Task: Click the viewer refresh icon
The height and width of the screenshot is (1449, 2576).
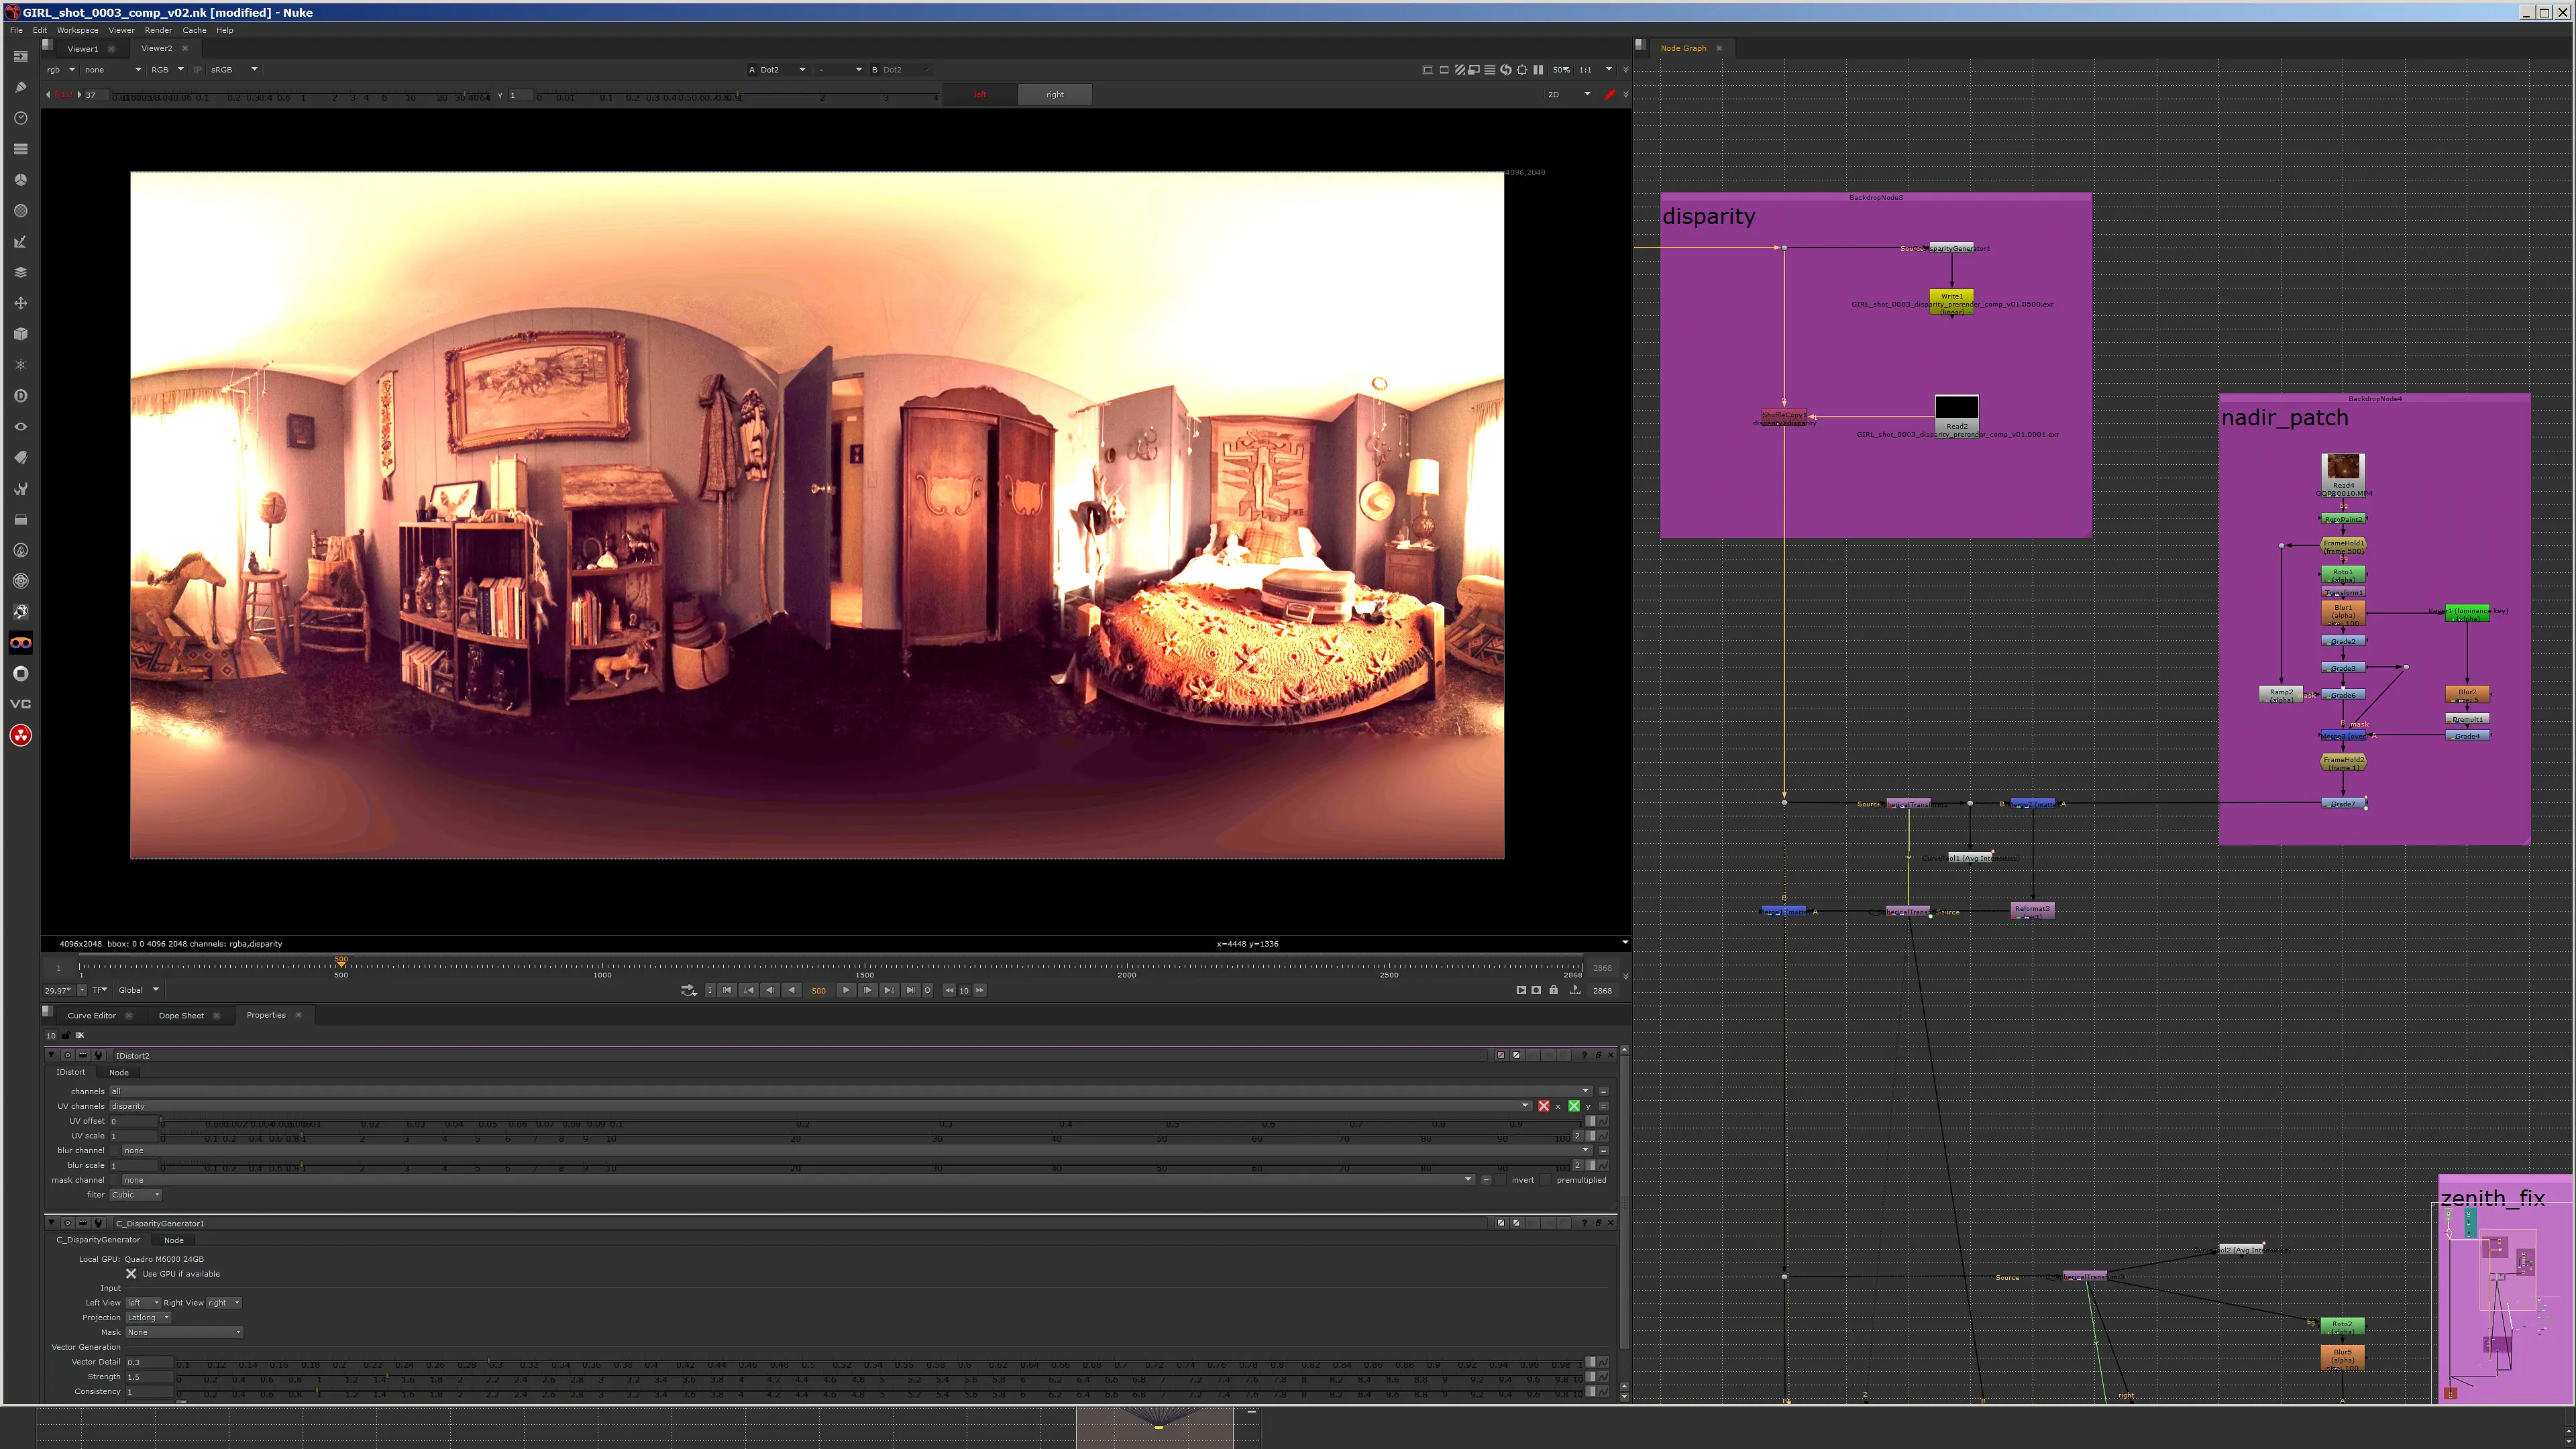Action: [x=1506, y=70]
